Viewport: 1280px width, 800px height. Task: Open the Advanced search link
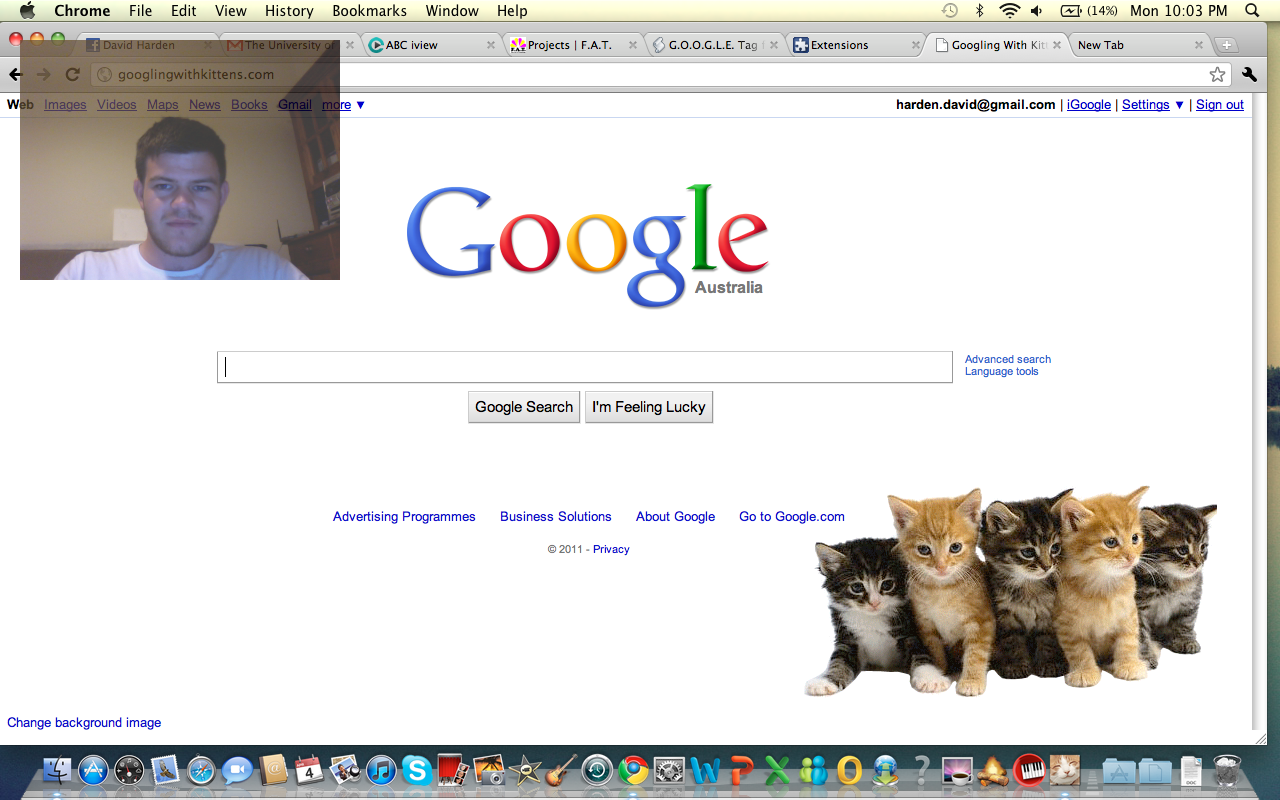coord(1008,359)
